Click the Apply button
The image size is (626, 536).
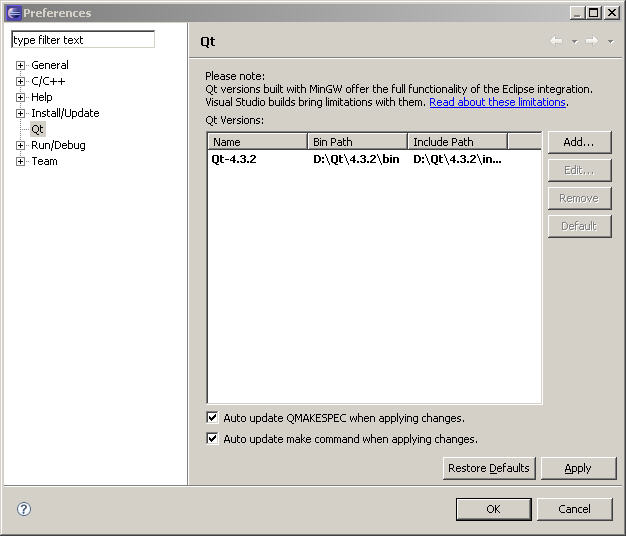(x=578, y=468)
